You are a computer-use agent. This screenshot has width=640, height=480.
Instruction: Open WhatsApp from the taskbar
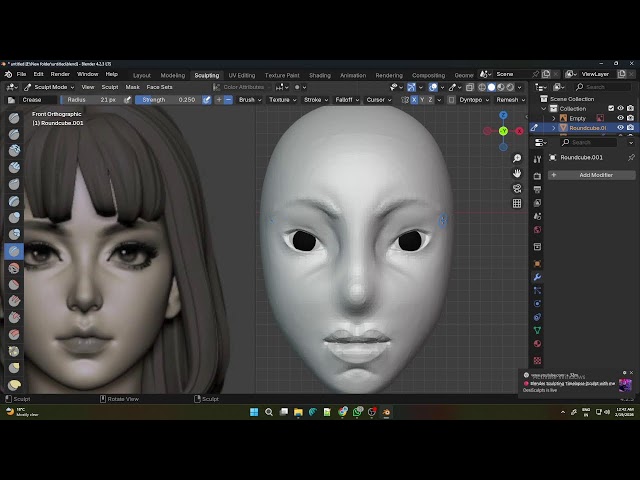[357, 412]
